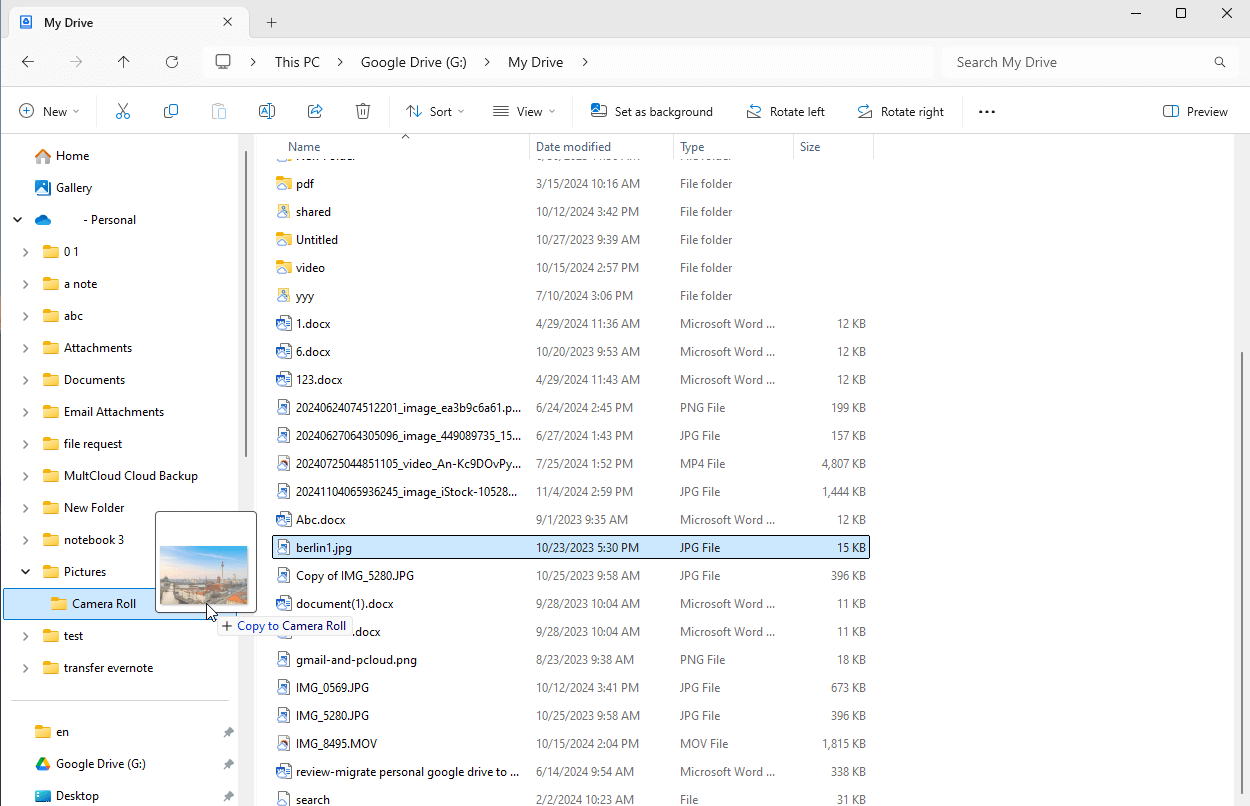Open the New item menu

pos(49,112)
